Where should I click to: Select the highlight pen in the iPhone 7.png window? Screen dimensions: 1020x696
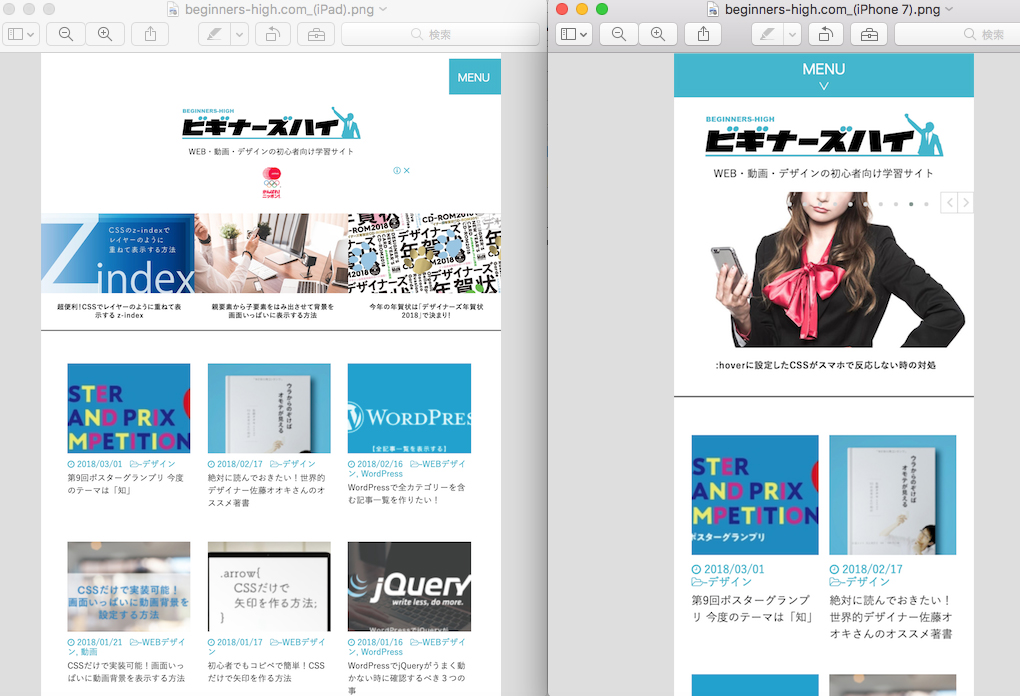tap(767, 34)
